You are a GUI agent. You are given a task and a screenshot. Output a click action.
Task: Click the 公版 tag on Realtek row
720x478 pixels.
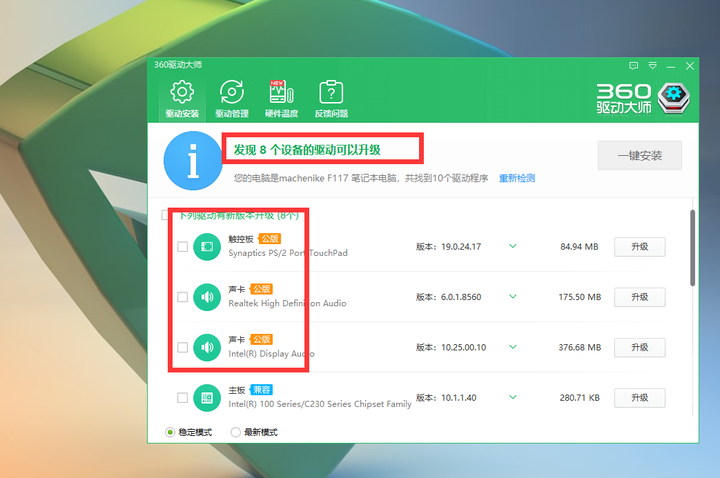[x=261, y=289]
